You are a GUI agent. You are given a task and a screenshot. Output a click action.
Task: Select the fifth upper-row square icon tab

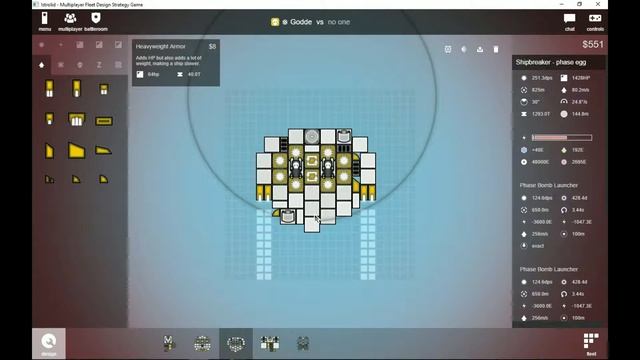coord(118,45)
